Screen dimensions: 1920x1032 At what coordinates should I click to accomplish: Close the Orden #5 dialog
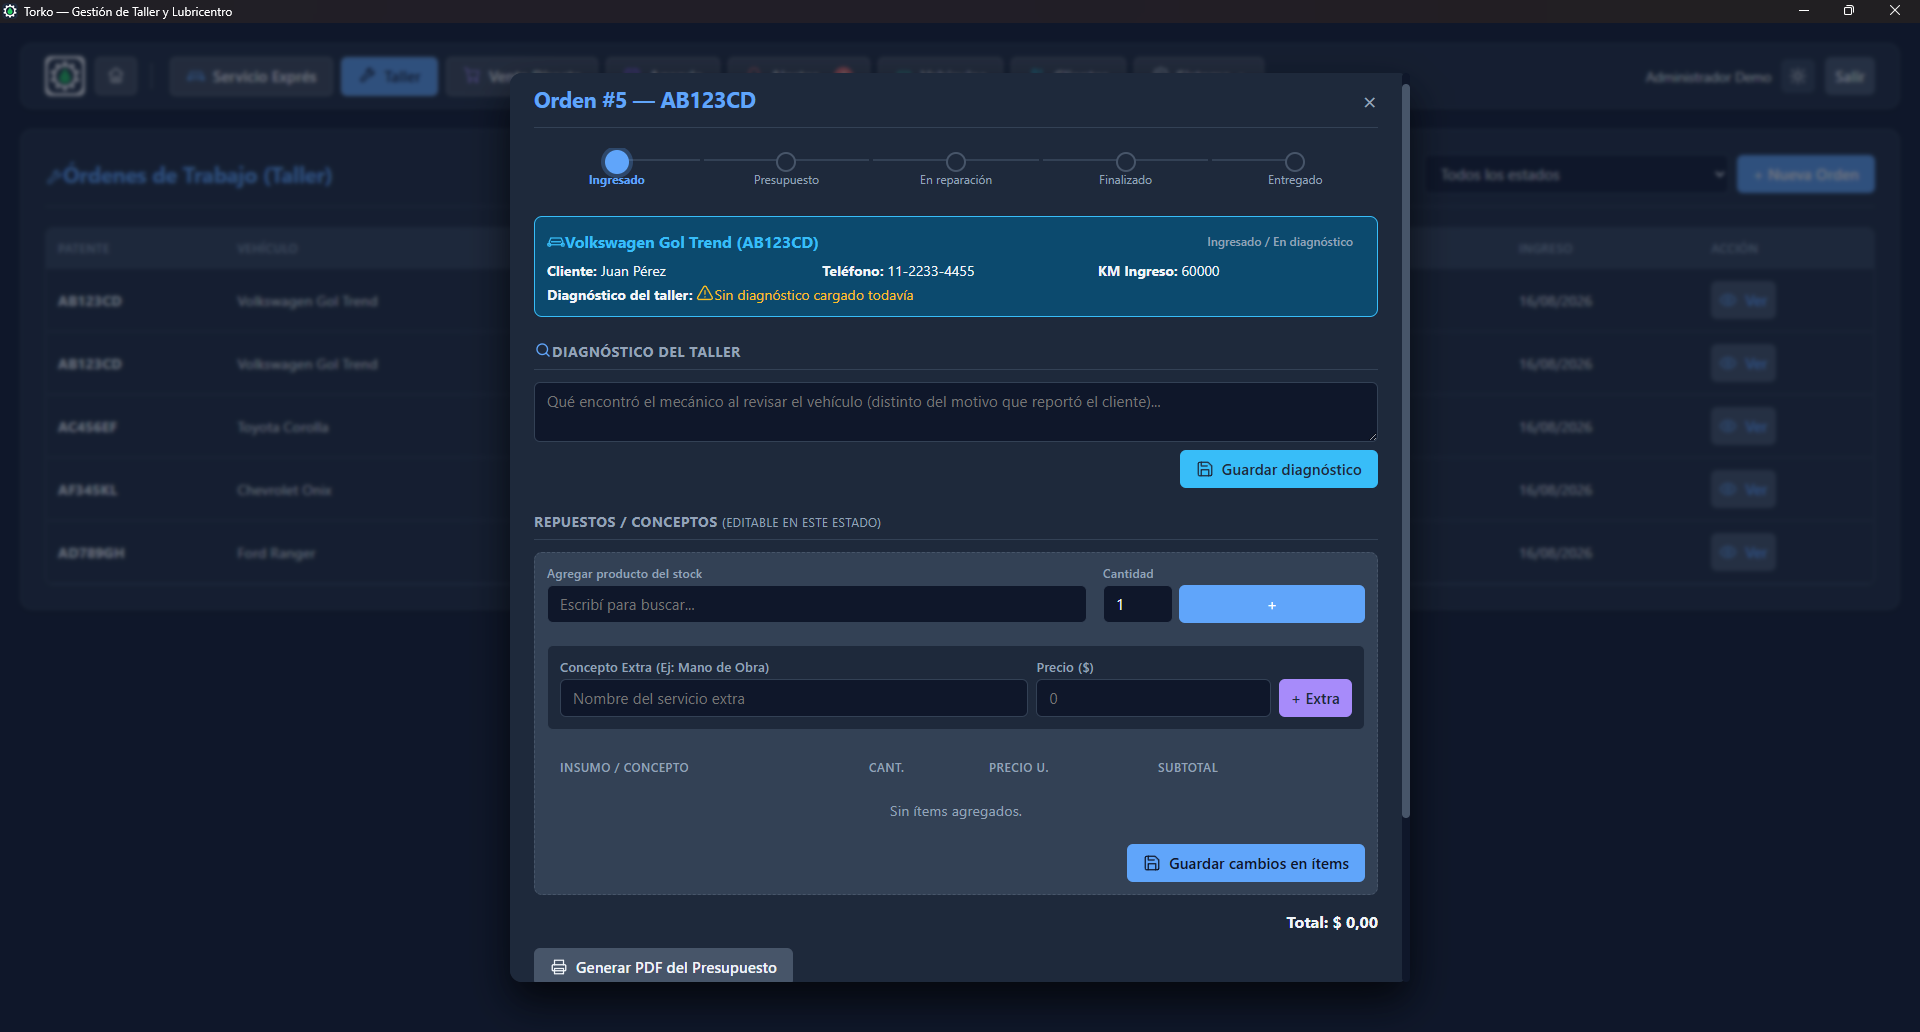tap(1369, 102)
